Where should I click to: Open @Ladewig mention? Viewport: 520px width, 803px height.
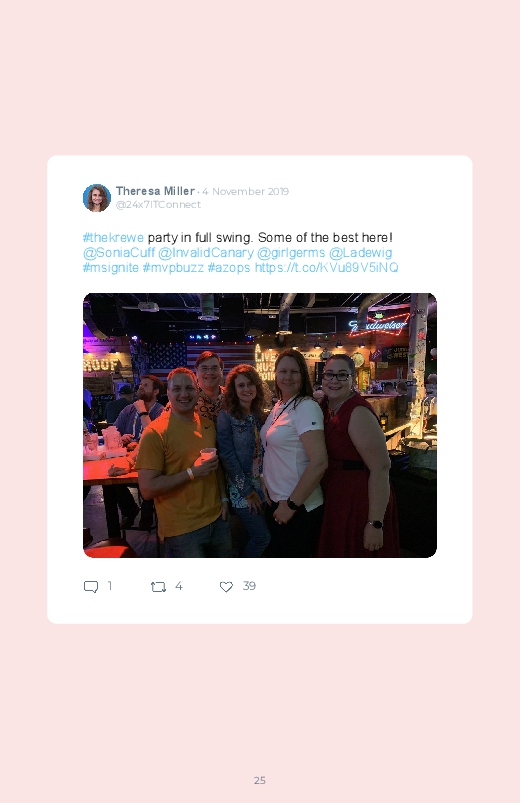(x=361, y=252)
